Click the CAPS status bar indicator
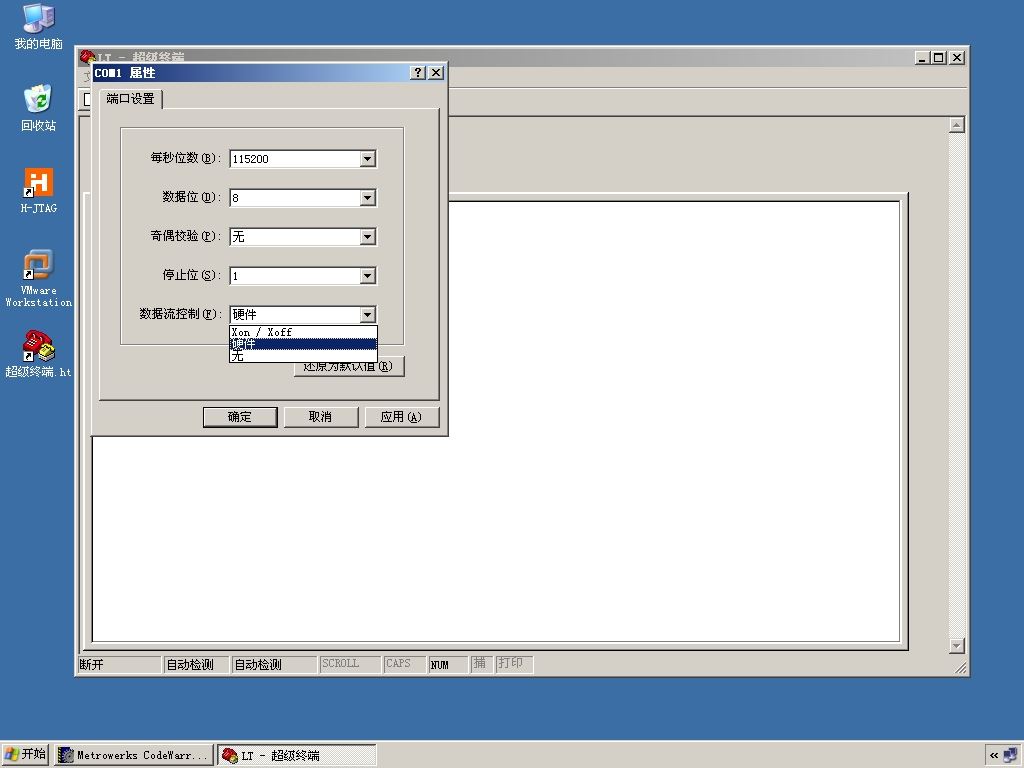 (x=404, y=664)
